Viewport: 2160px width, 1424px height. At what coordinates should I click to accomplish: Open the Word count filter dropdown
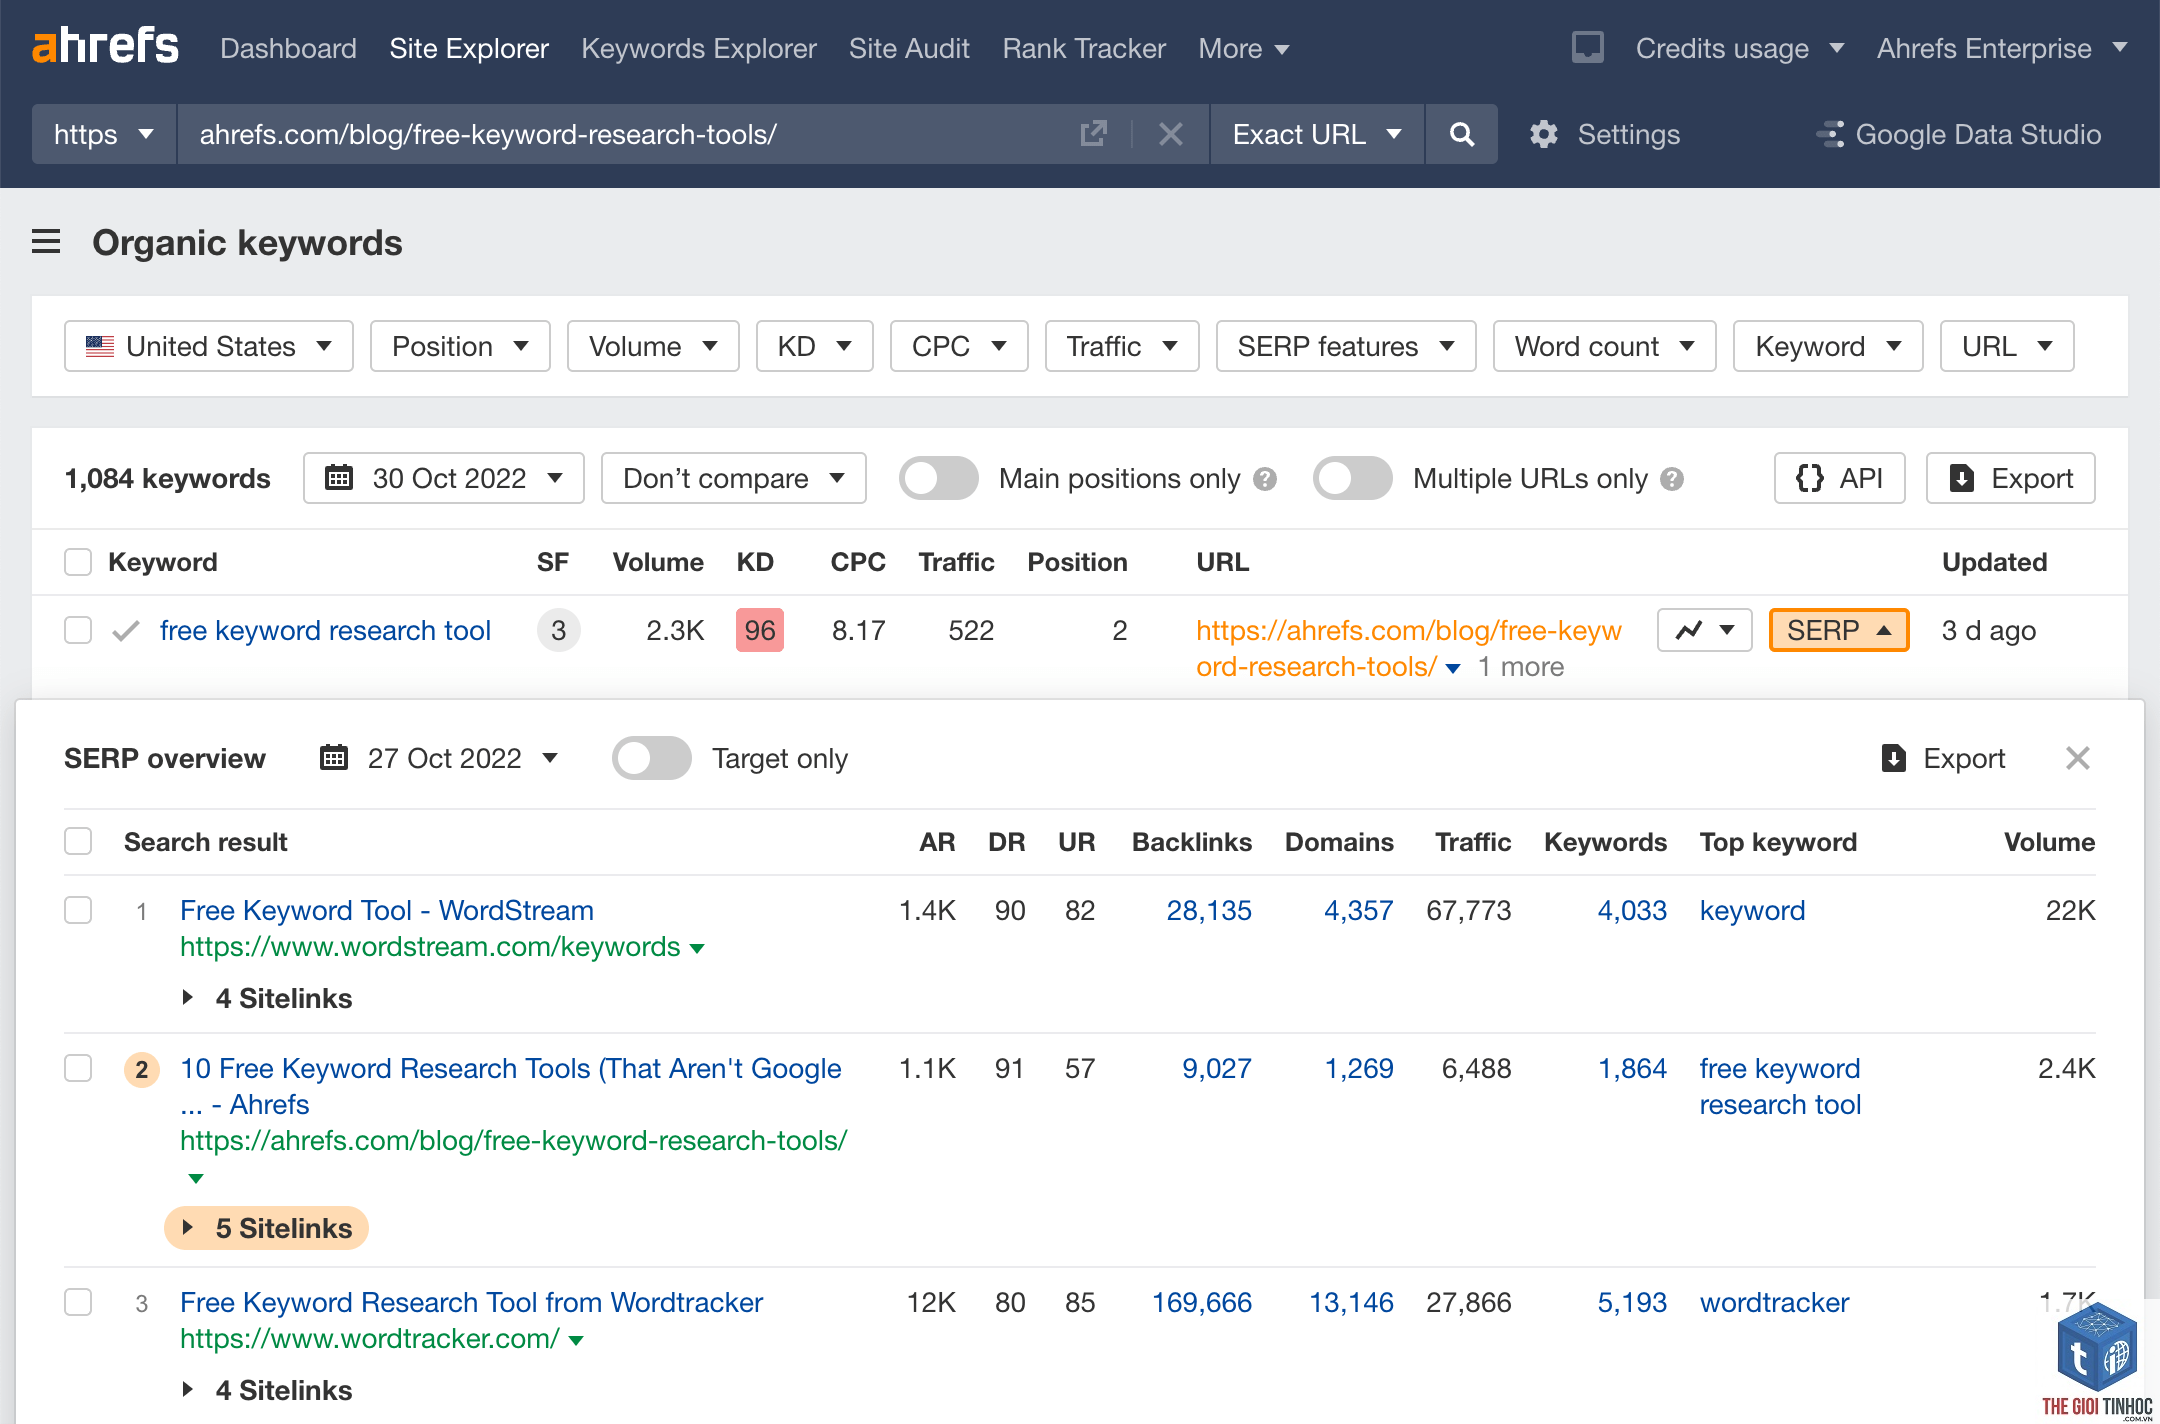(x=1604, y=346)
